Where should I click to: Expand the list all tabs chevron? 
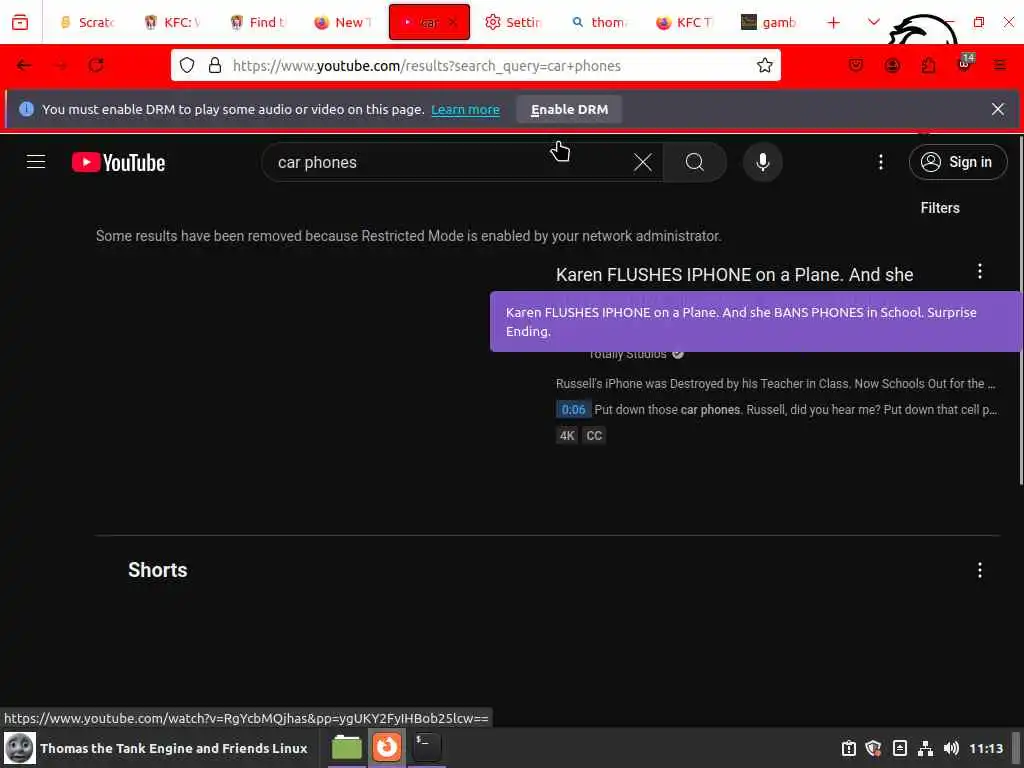coord(873,22)
